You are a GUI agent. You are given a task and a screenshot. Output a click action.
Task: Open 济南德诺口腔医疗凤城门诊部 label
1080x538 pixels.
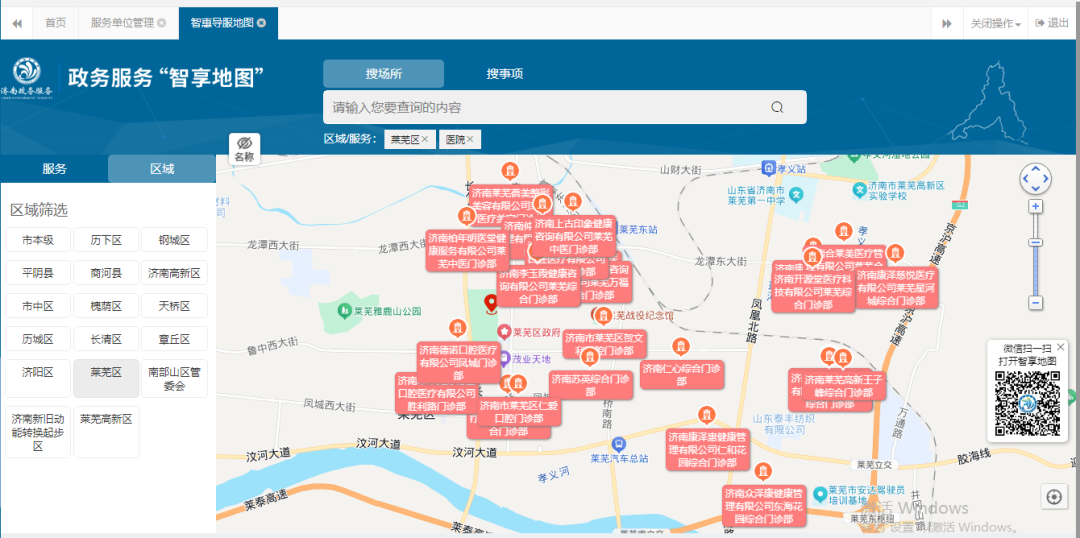tap(459, 362)
